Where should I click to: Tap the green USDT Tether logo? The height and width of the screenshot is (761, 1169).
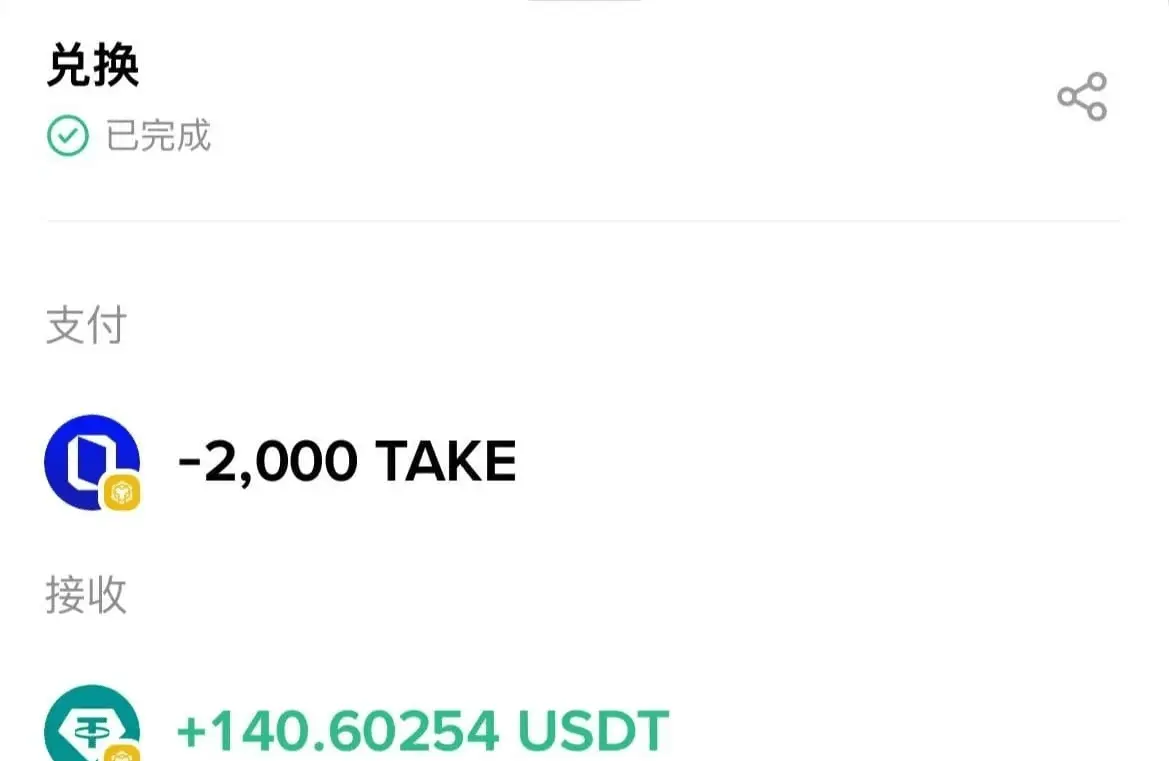[x=92, y=724]
